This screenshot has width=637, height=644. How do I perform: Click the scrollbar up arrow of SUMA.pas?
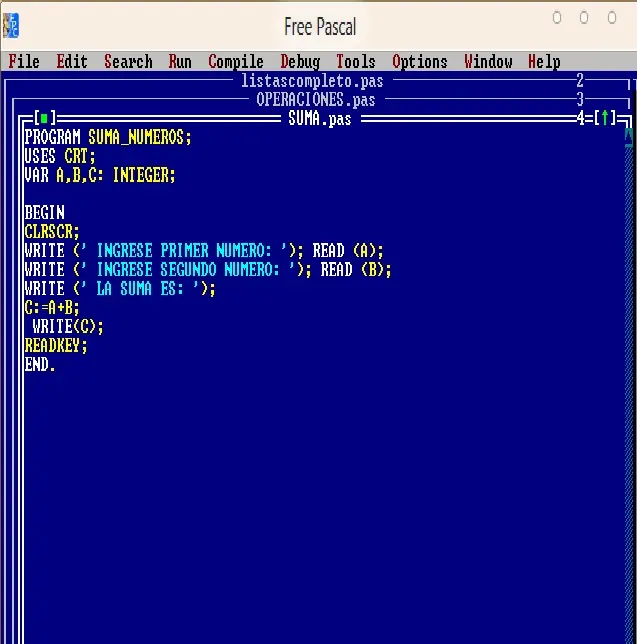[x=629, y=137]
